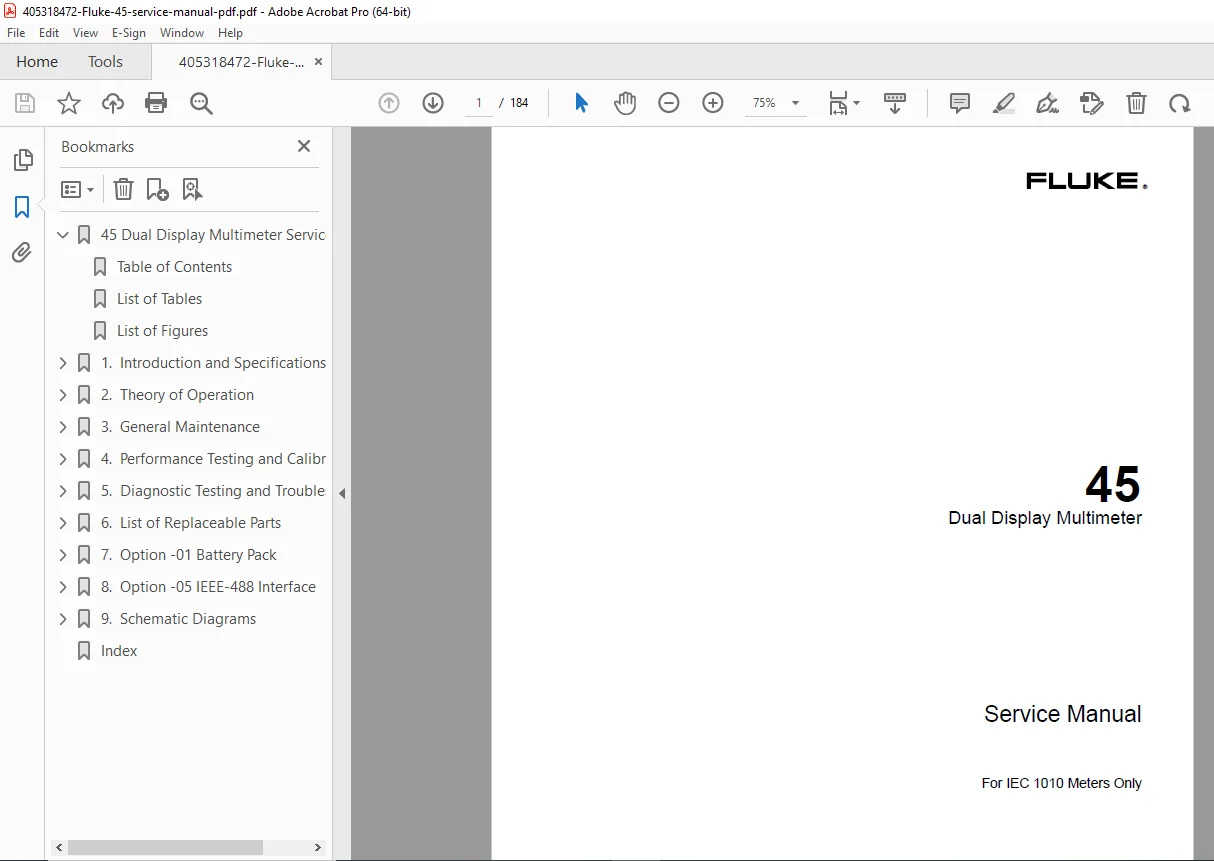
Task: Jump to List of Figures bookmark
Action: 162,331
